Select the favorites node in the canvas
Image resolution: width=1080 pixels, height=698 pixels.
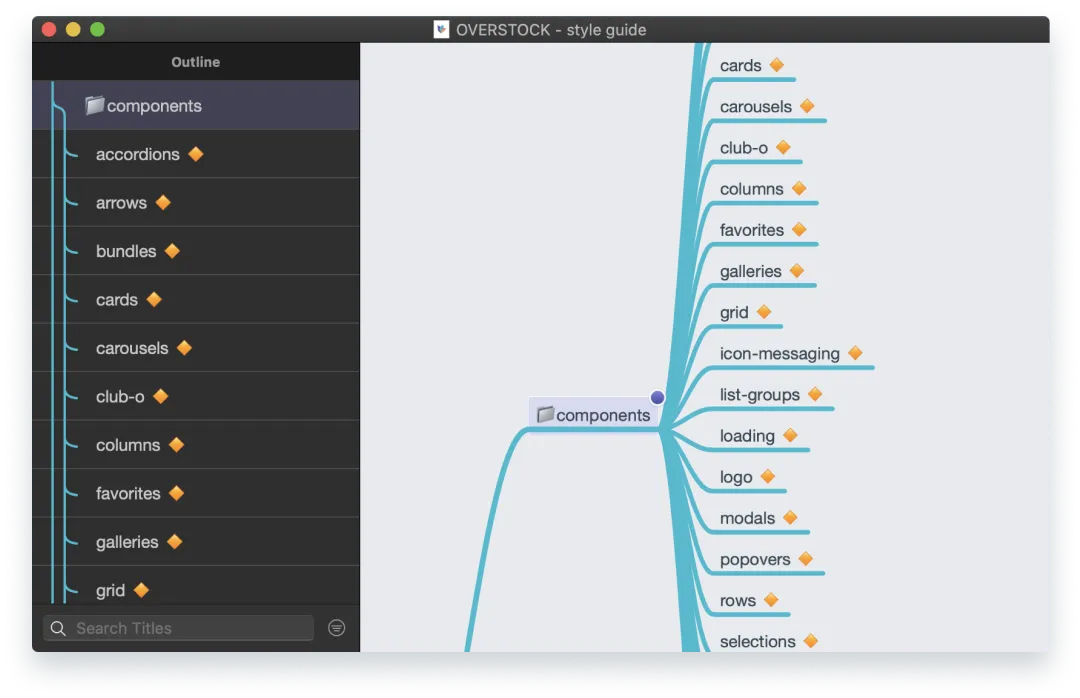click(x=750, y=230)
